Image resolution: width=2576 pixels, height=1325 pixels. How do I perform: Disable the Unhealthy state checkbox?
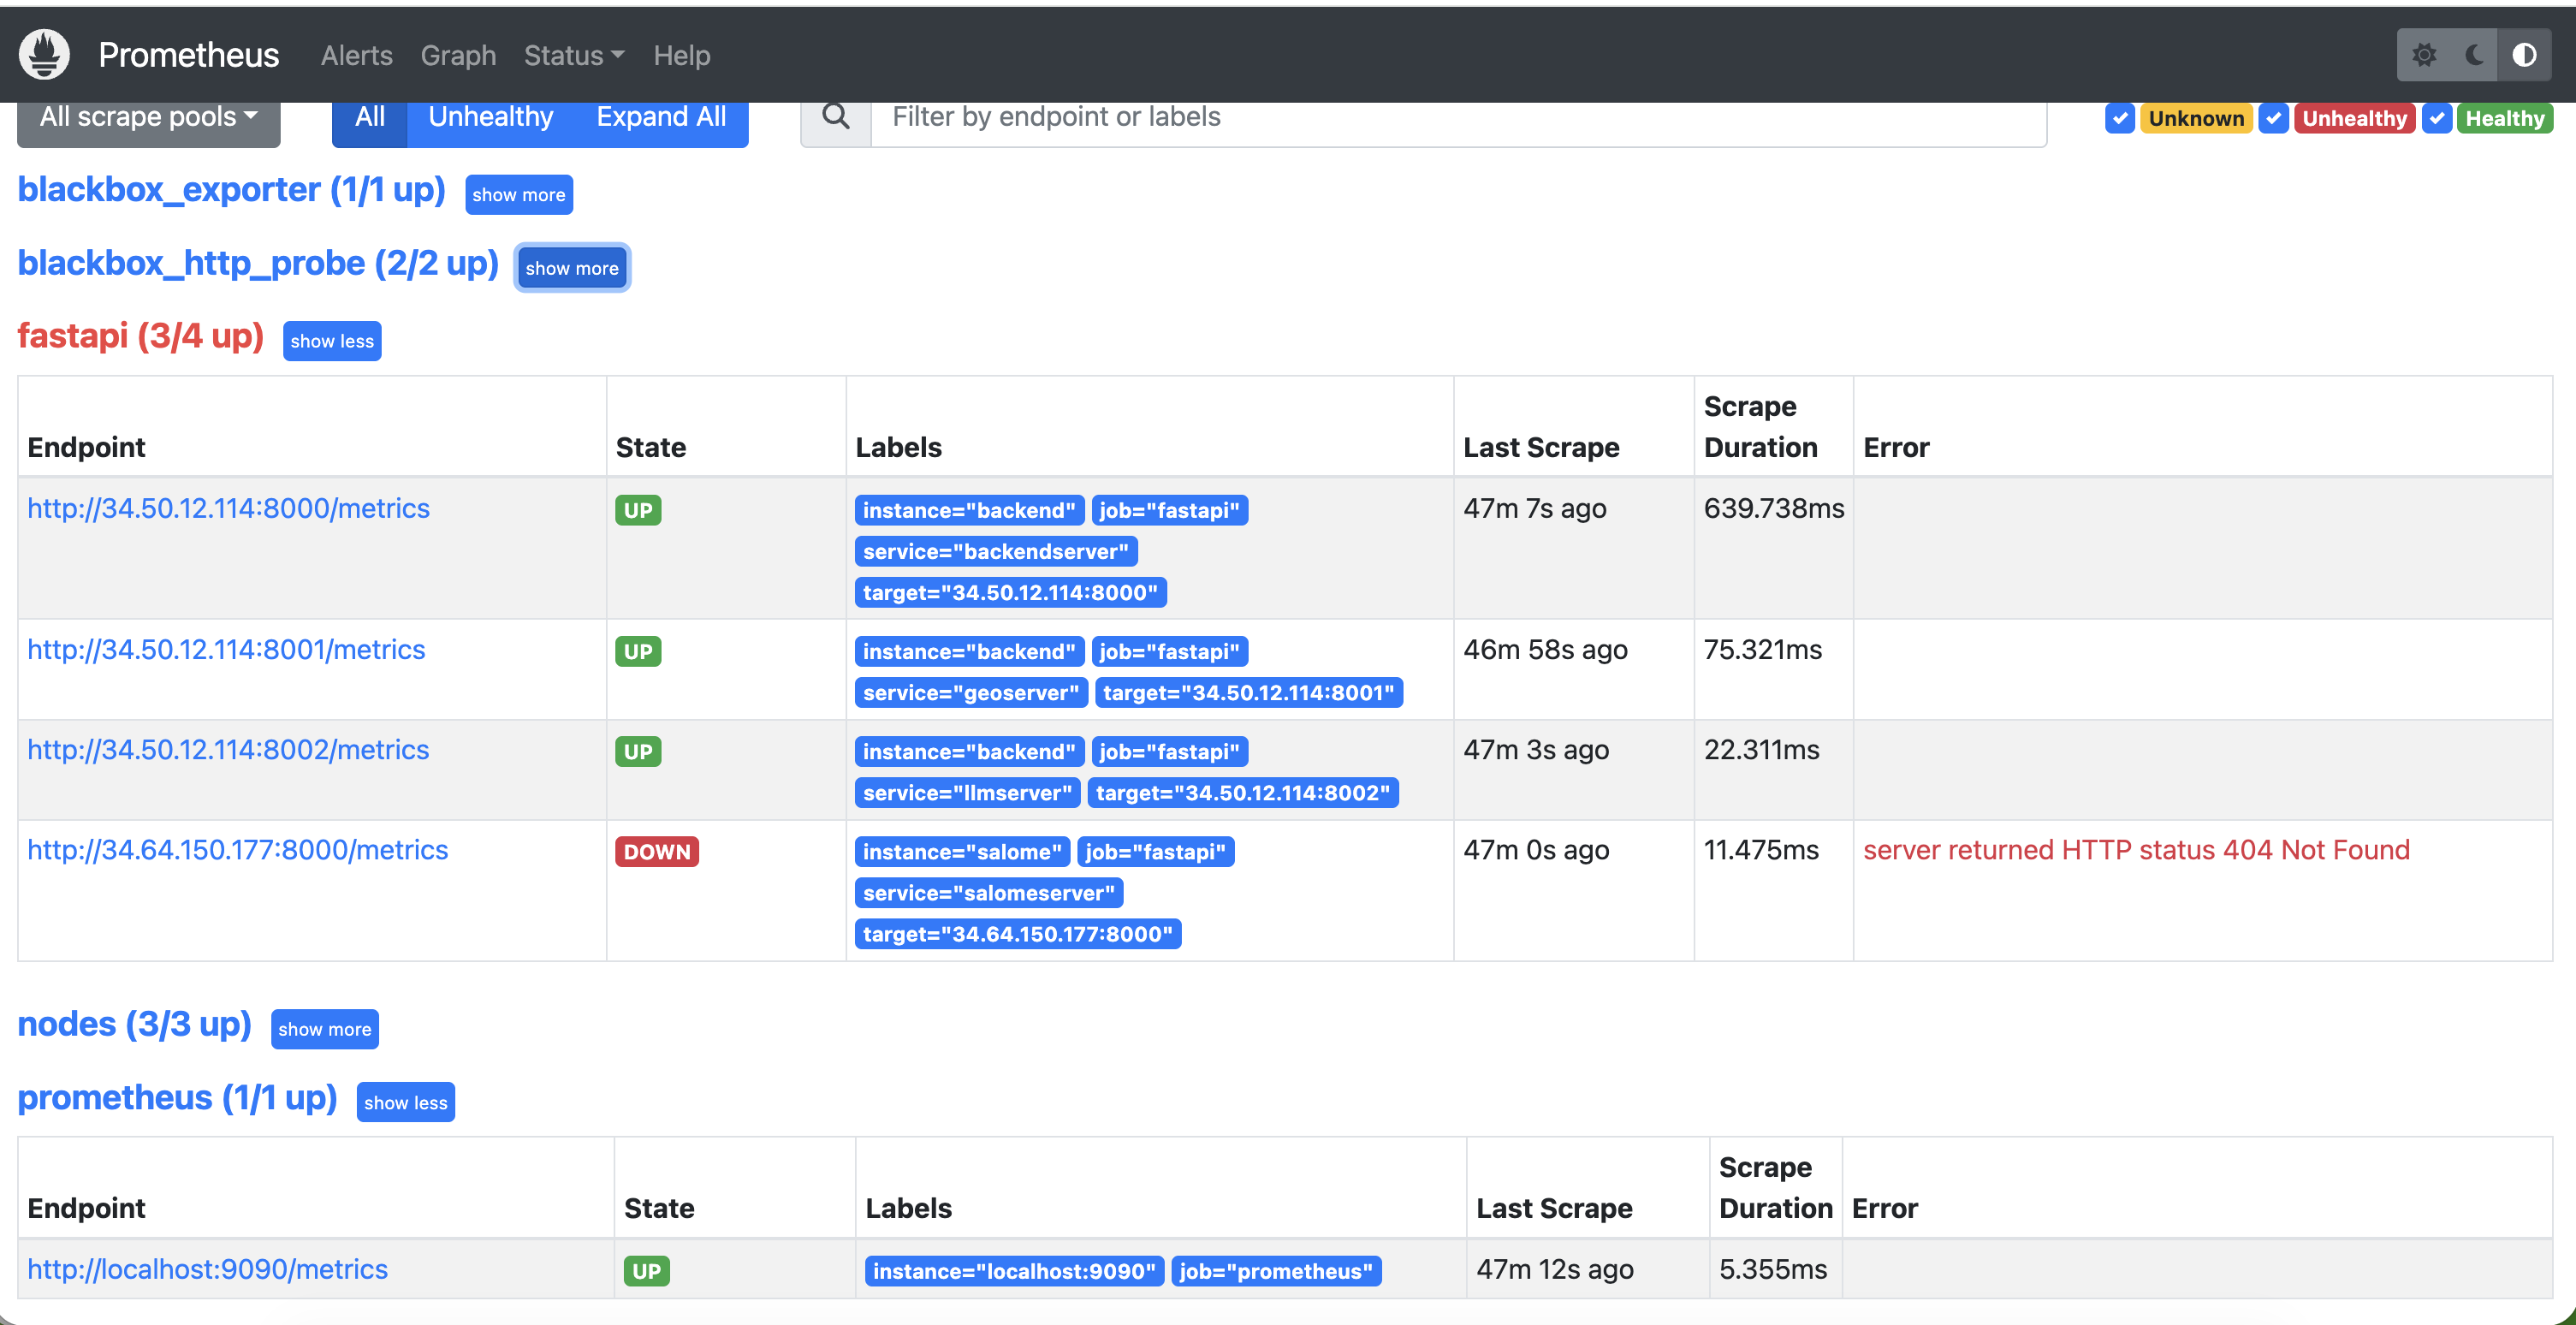pos(2275,118)
